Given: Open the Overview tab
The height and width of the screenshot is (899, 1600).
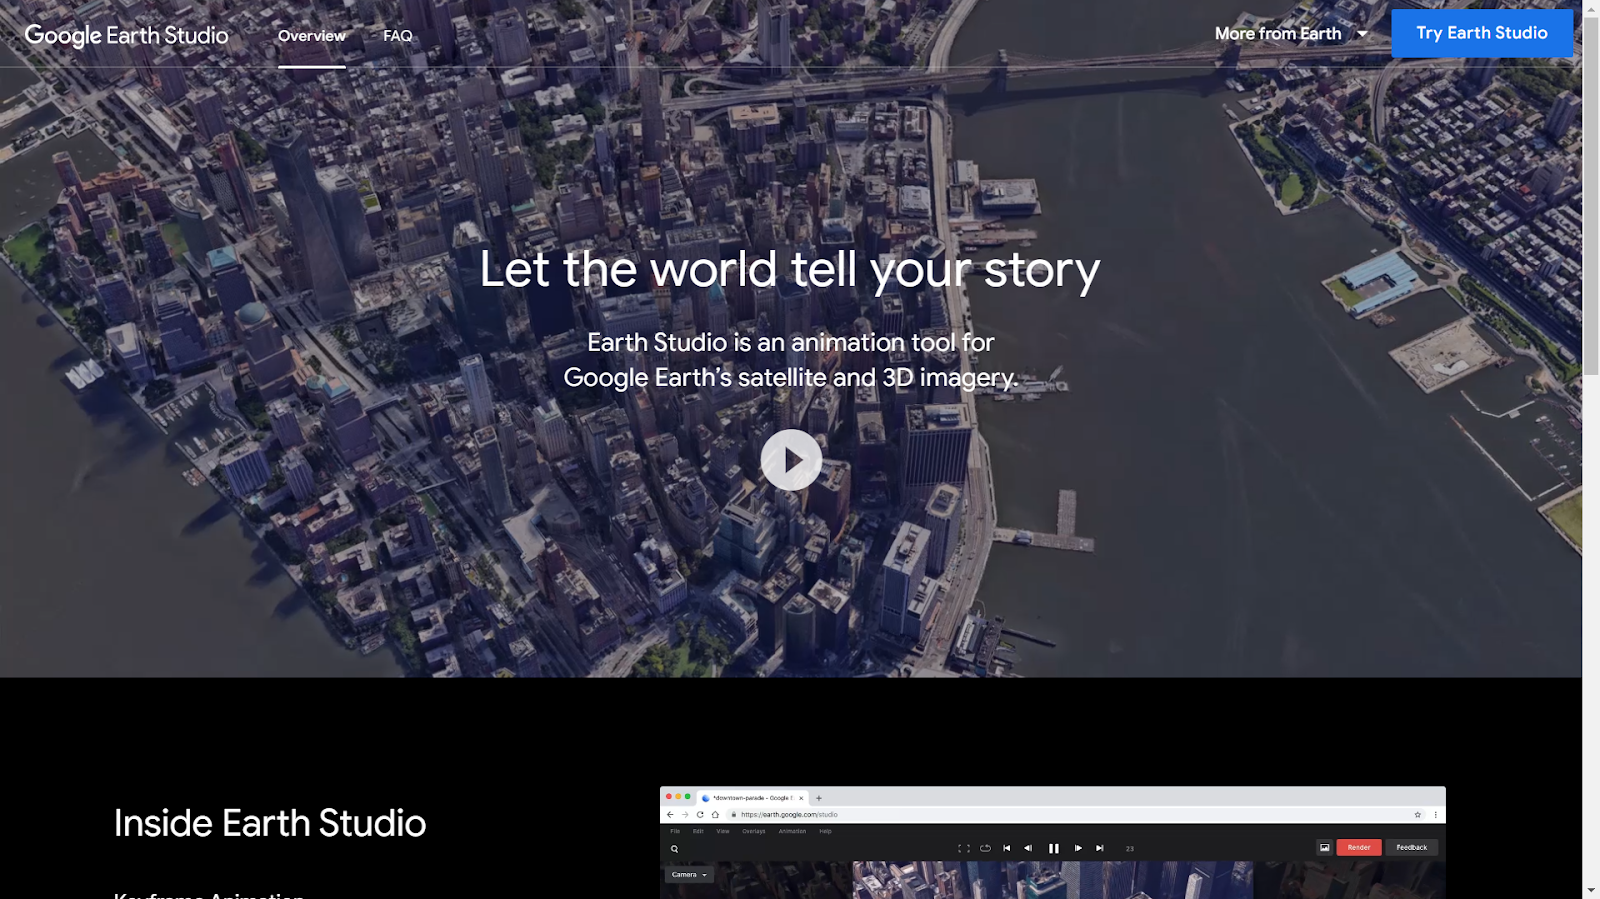Looking at the screenshot, I should pos(312,35).
